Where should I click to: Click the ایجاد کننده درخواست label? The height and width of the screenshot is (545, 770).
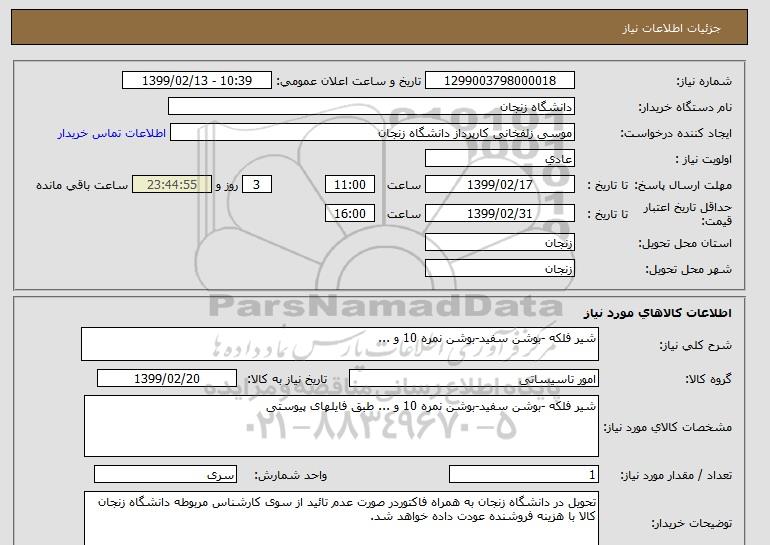click(676, 134)
